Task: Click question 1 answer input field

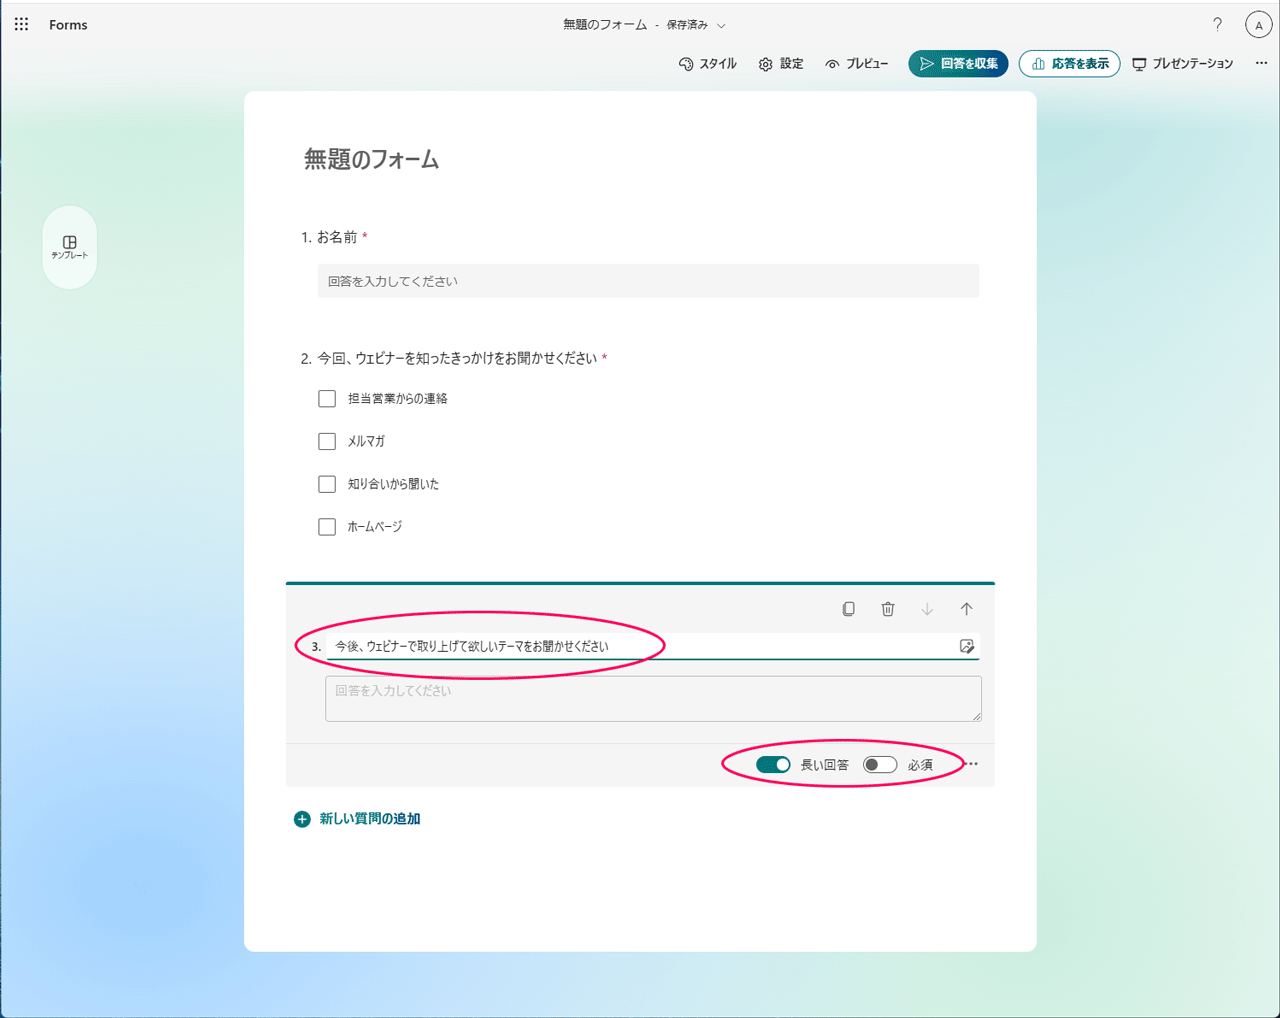Action: pyautogui.click(x=648, y=281)
